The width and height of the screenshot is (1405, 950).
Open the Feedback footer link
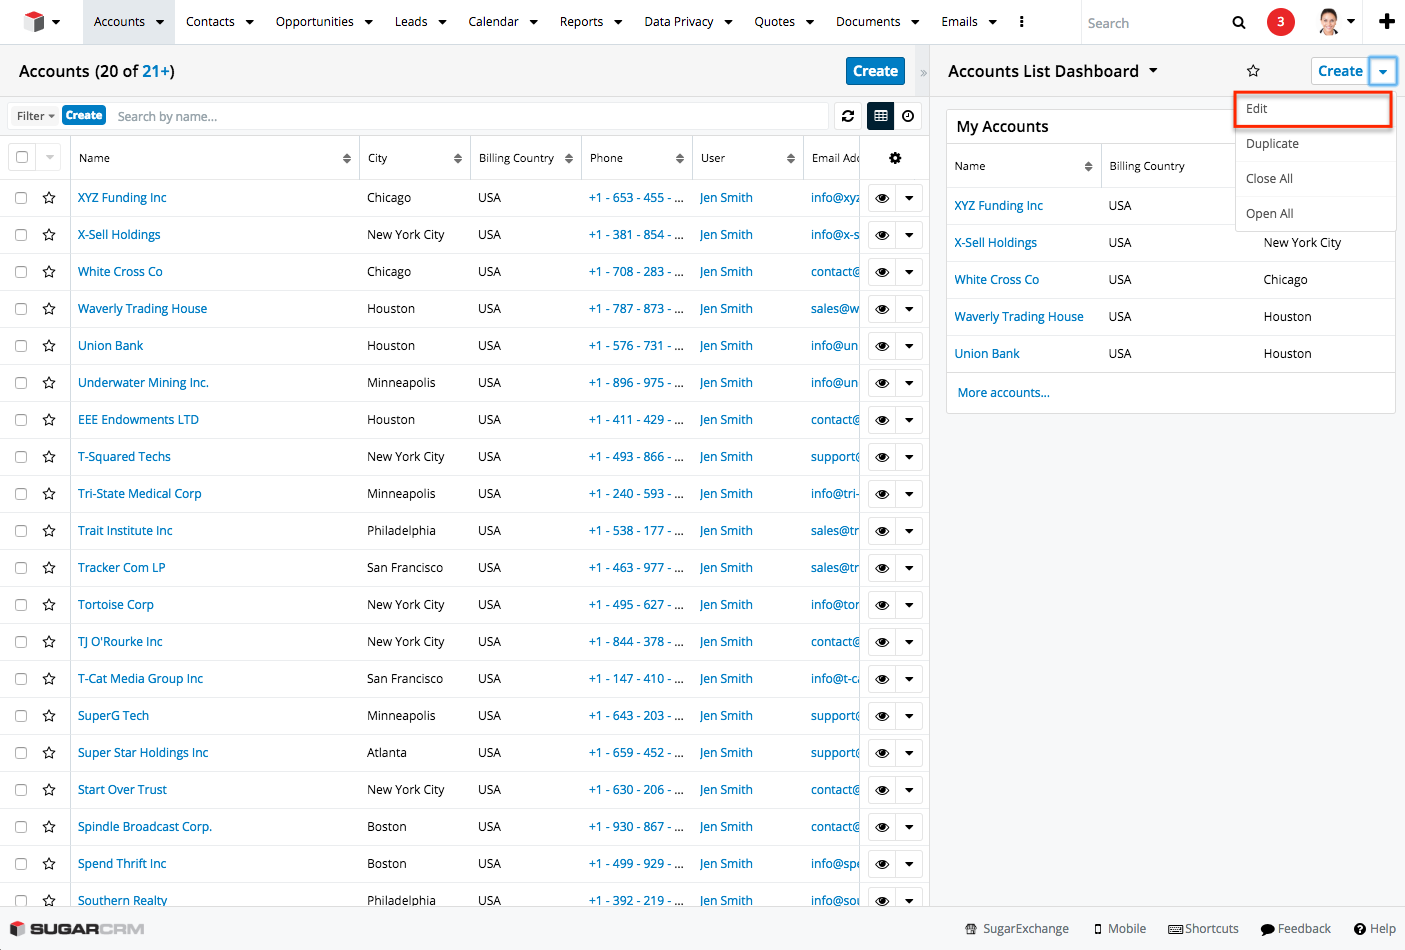[x=1296, y=929]
